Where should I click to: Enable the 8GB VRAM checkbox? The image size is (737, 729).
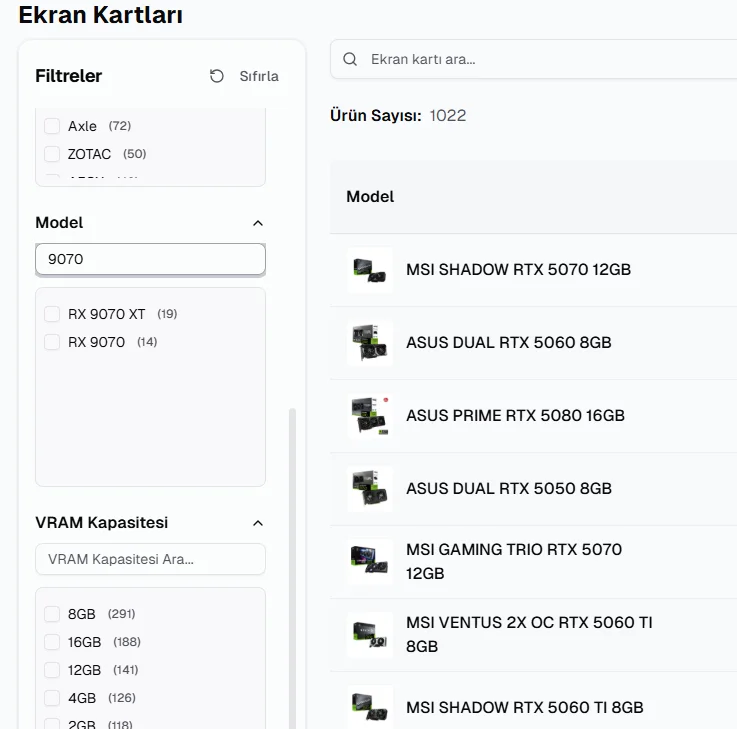click(x=52, y=614)
